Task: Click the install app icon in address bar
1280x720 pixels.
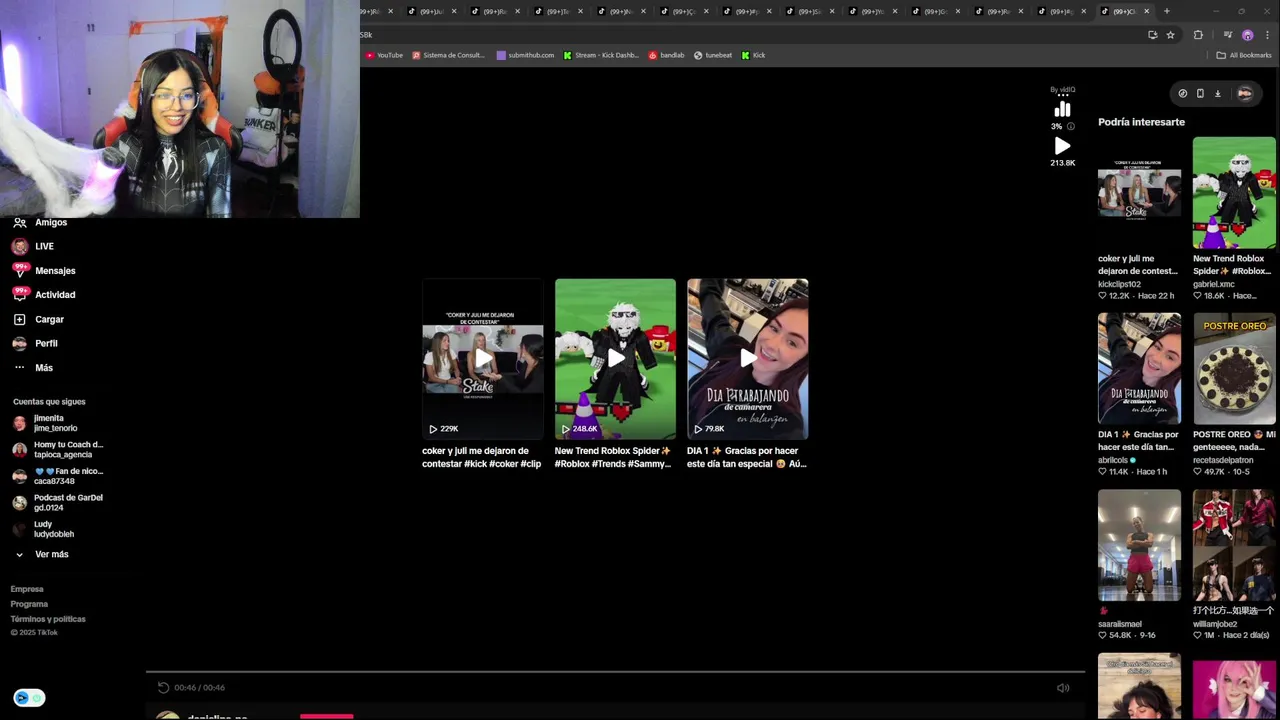Action: coord(1152,35)
